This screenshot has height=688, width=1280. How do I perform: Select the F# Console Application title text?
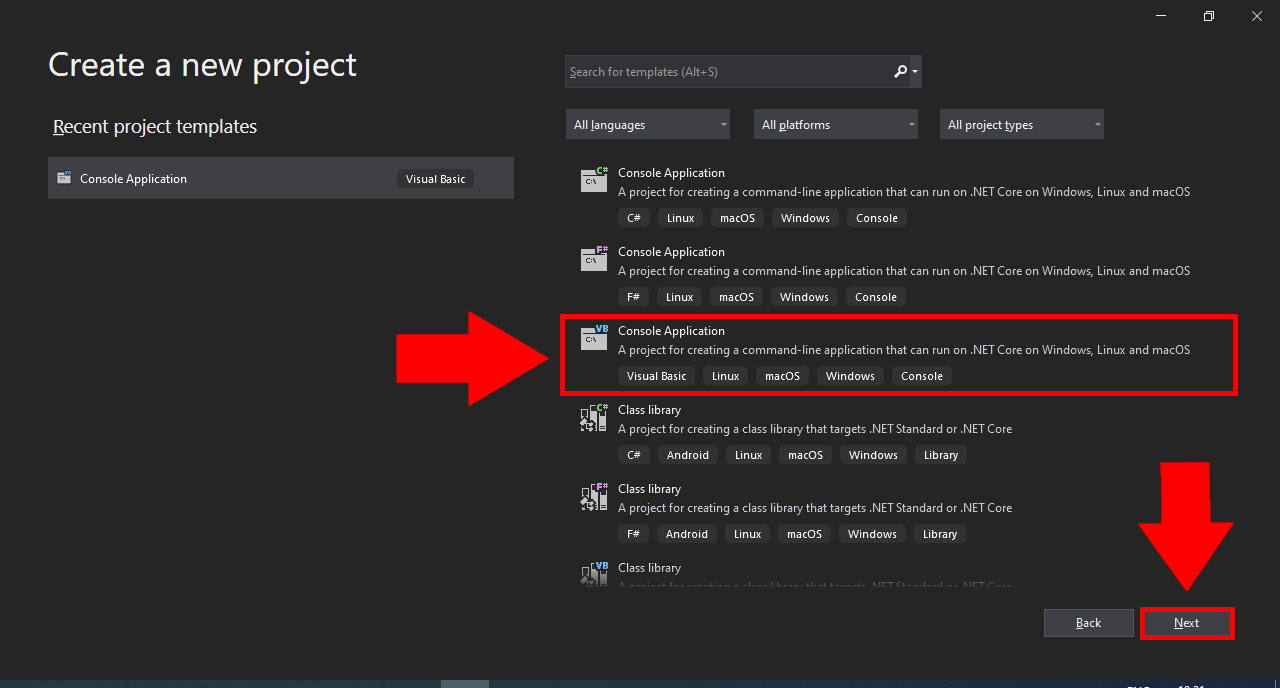point(671,252)
